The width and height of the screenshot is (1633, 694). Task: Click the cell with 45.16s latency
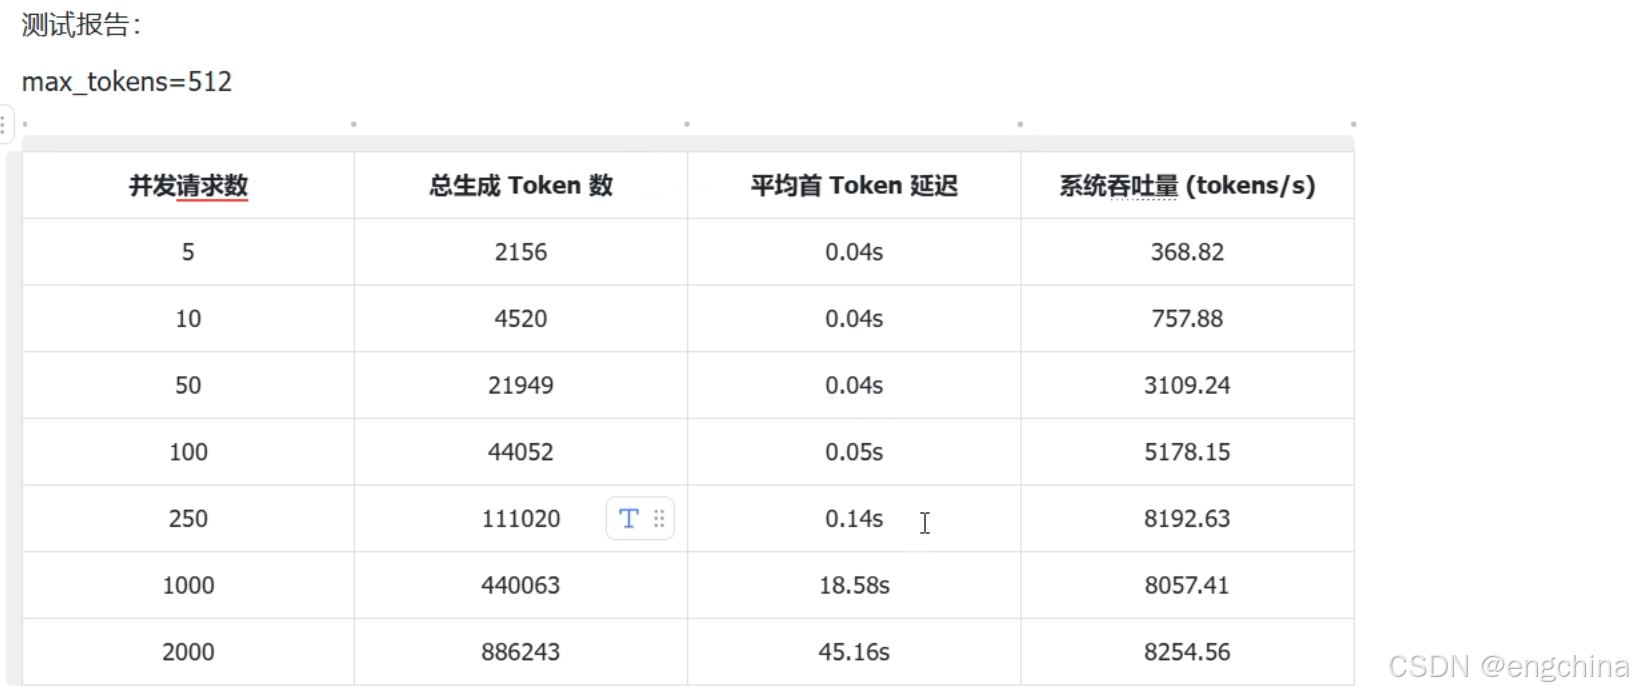click(x=854, y=652)
